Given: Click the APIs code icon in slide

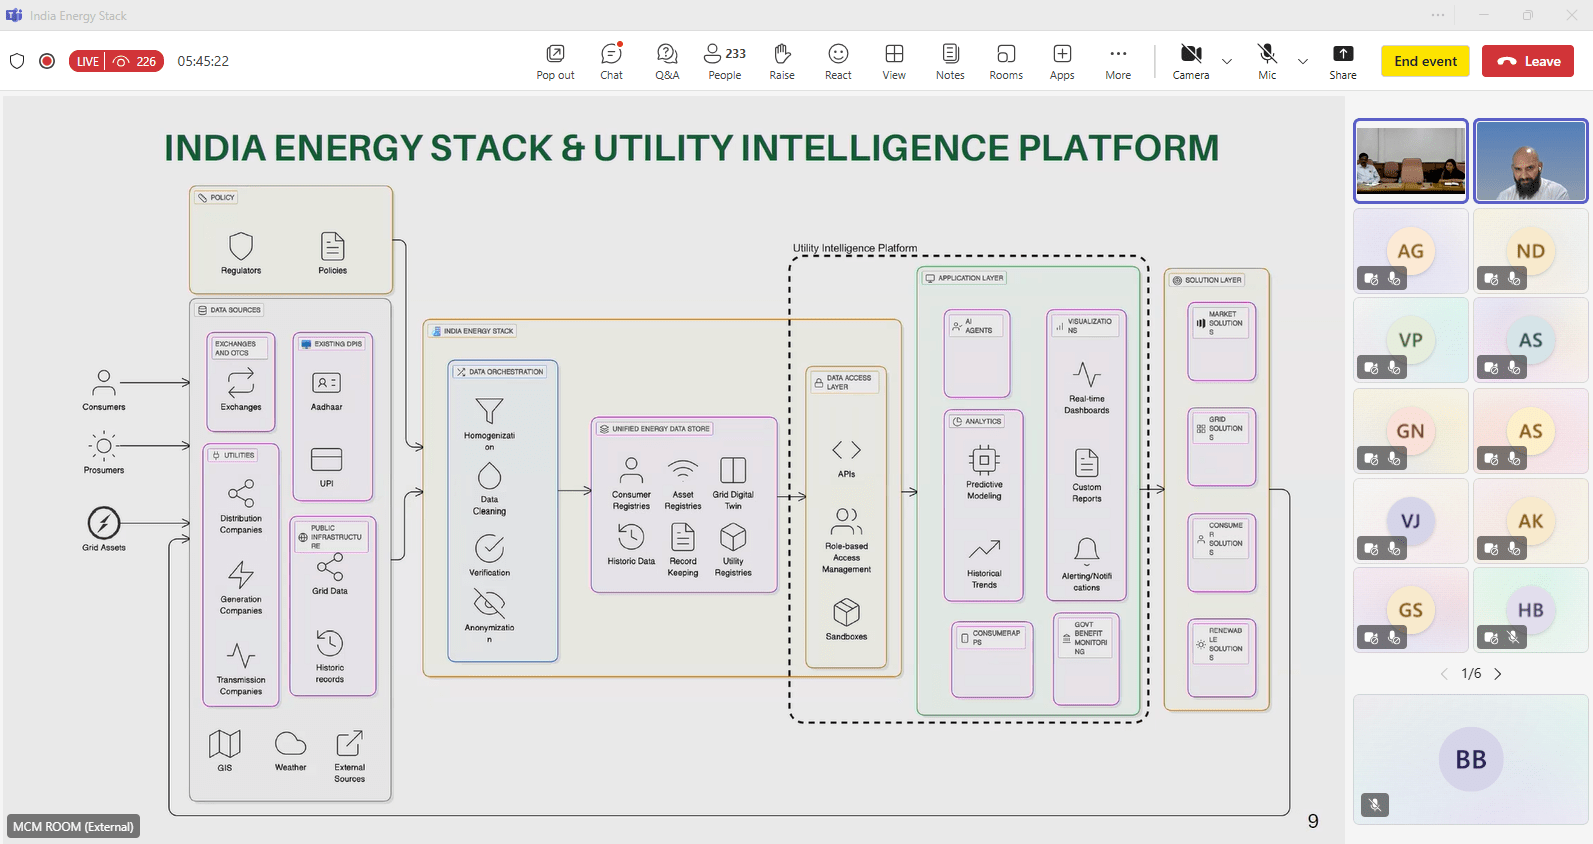Looking at the screenshot, I should 846,450.
